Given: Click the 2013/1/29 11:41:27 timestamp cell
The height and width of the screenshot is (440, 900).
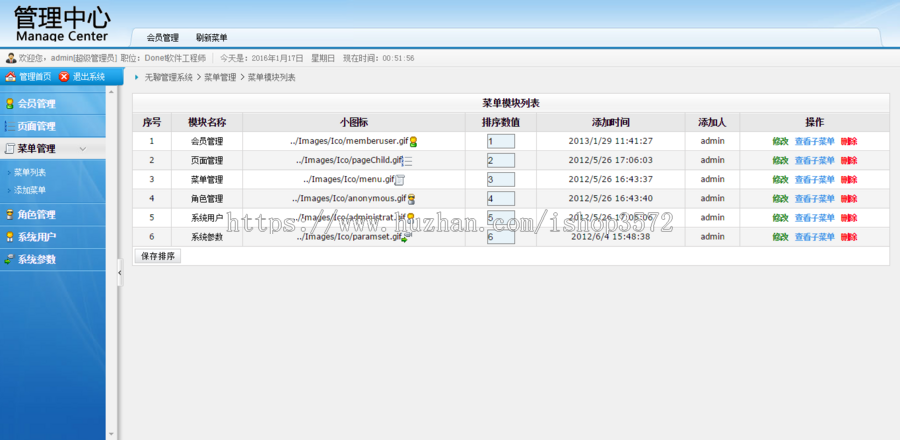Looking at the screenshot, I should 611,141.
